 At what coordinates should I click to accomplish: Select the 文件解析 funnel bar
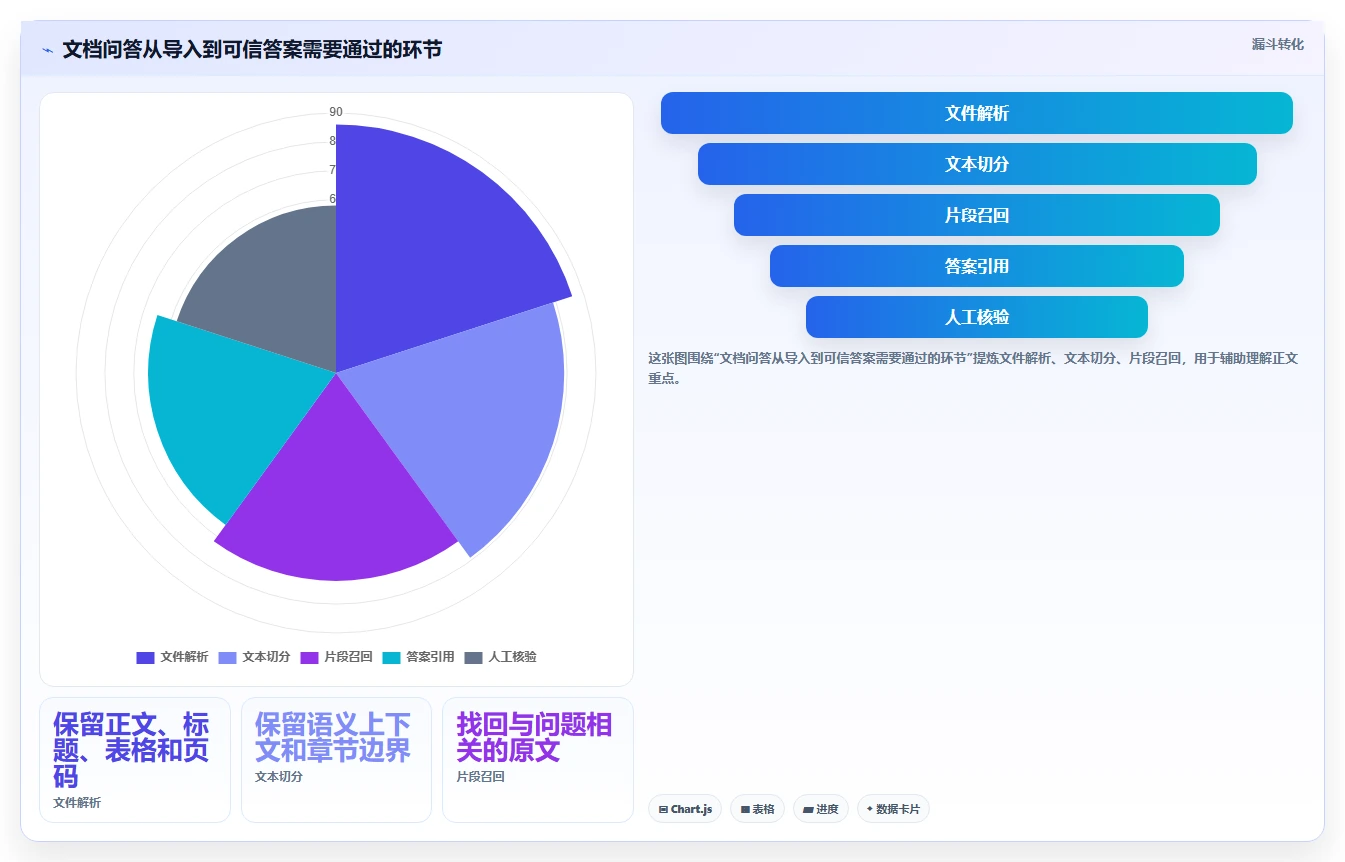977,113
